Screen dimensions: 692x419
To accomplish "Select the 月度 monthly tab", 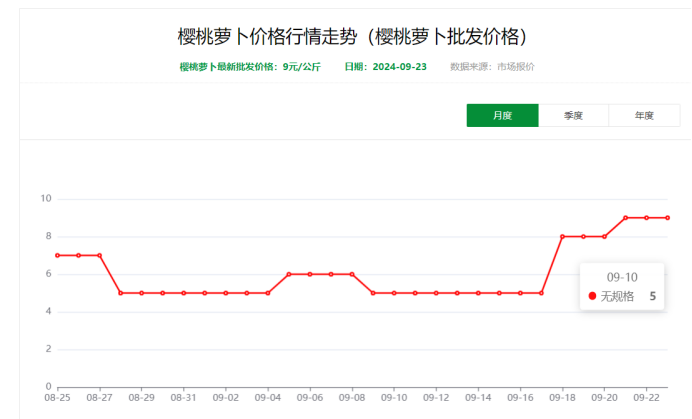I will [502, 116].
